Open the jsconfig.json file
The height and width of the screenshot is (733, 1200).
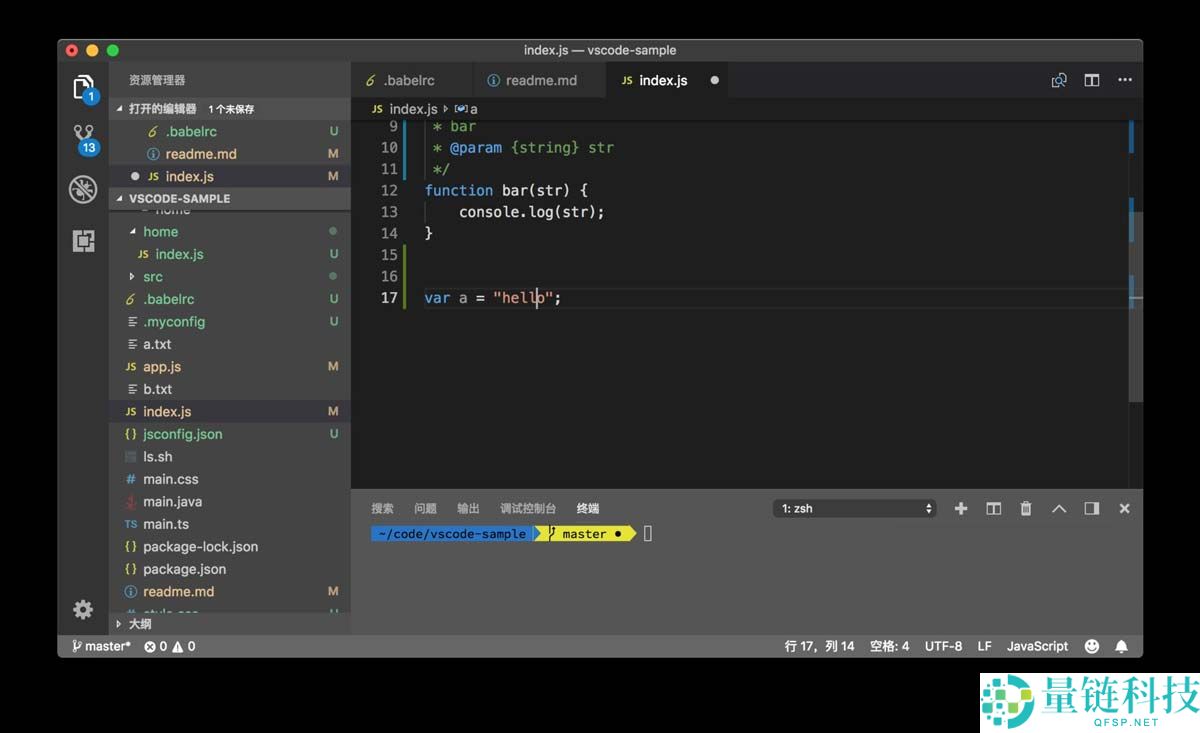point(230,434)
